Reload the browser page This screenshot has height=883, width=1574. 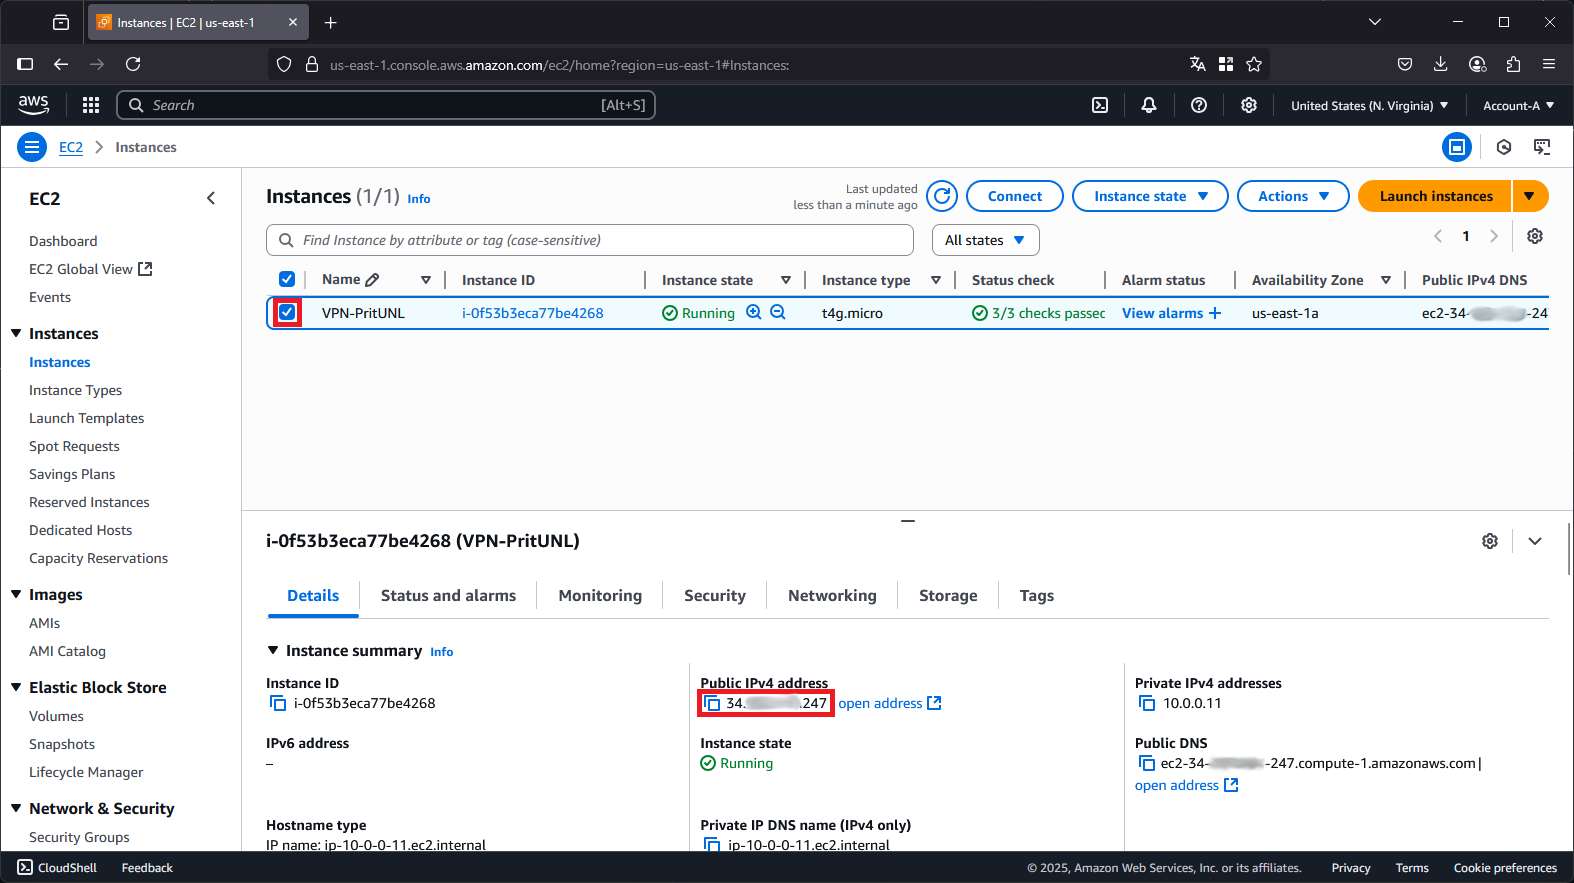133,64
